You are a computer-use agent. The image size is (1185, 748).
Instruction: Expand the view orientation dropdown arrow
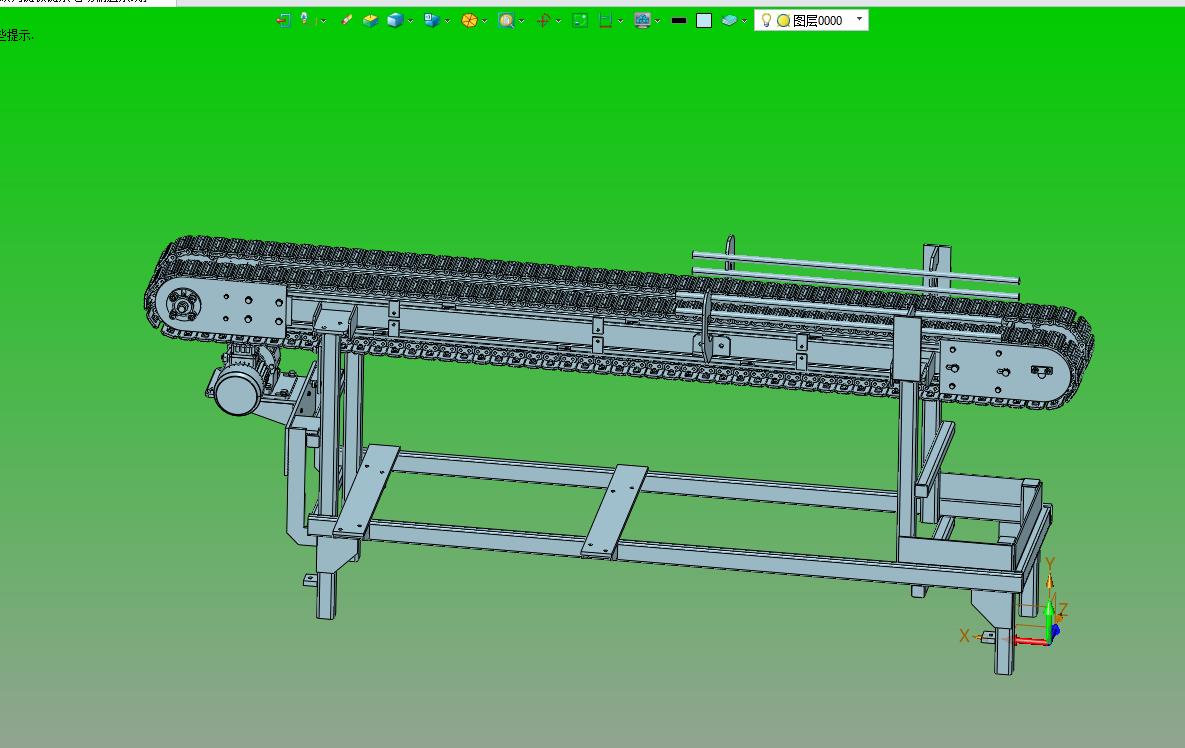click(447, 21)
